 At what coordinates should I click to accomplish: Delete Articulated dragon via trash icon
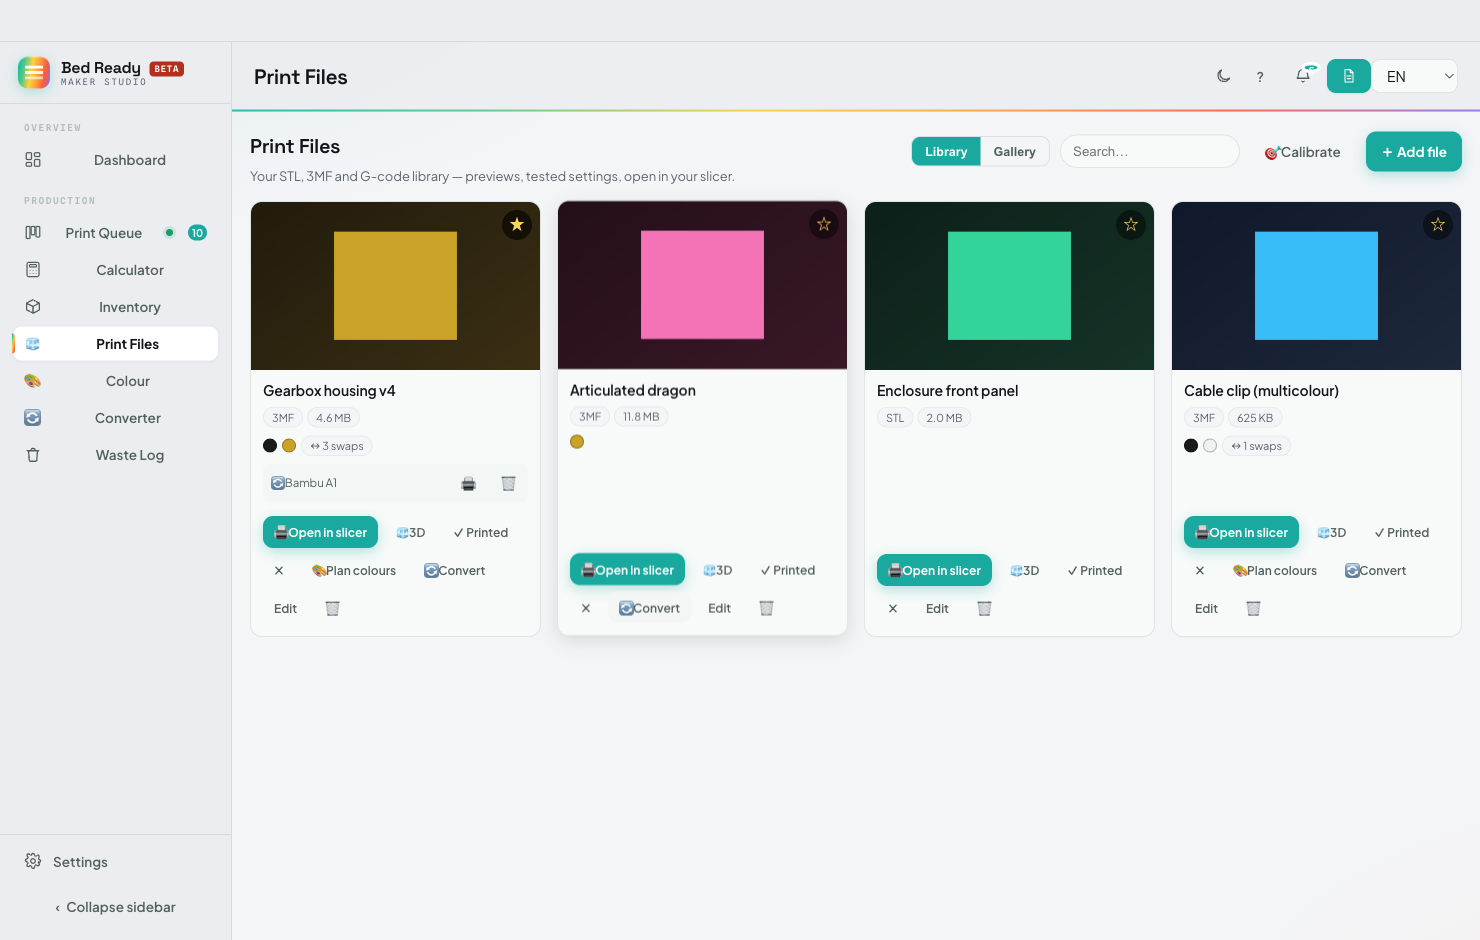click(x=767, y=608)
